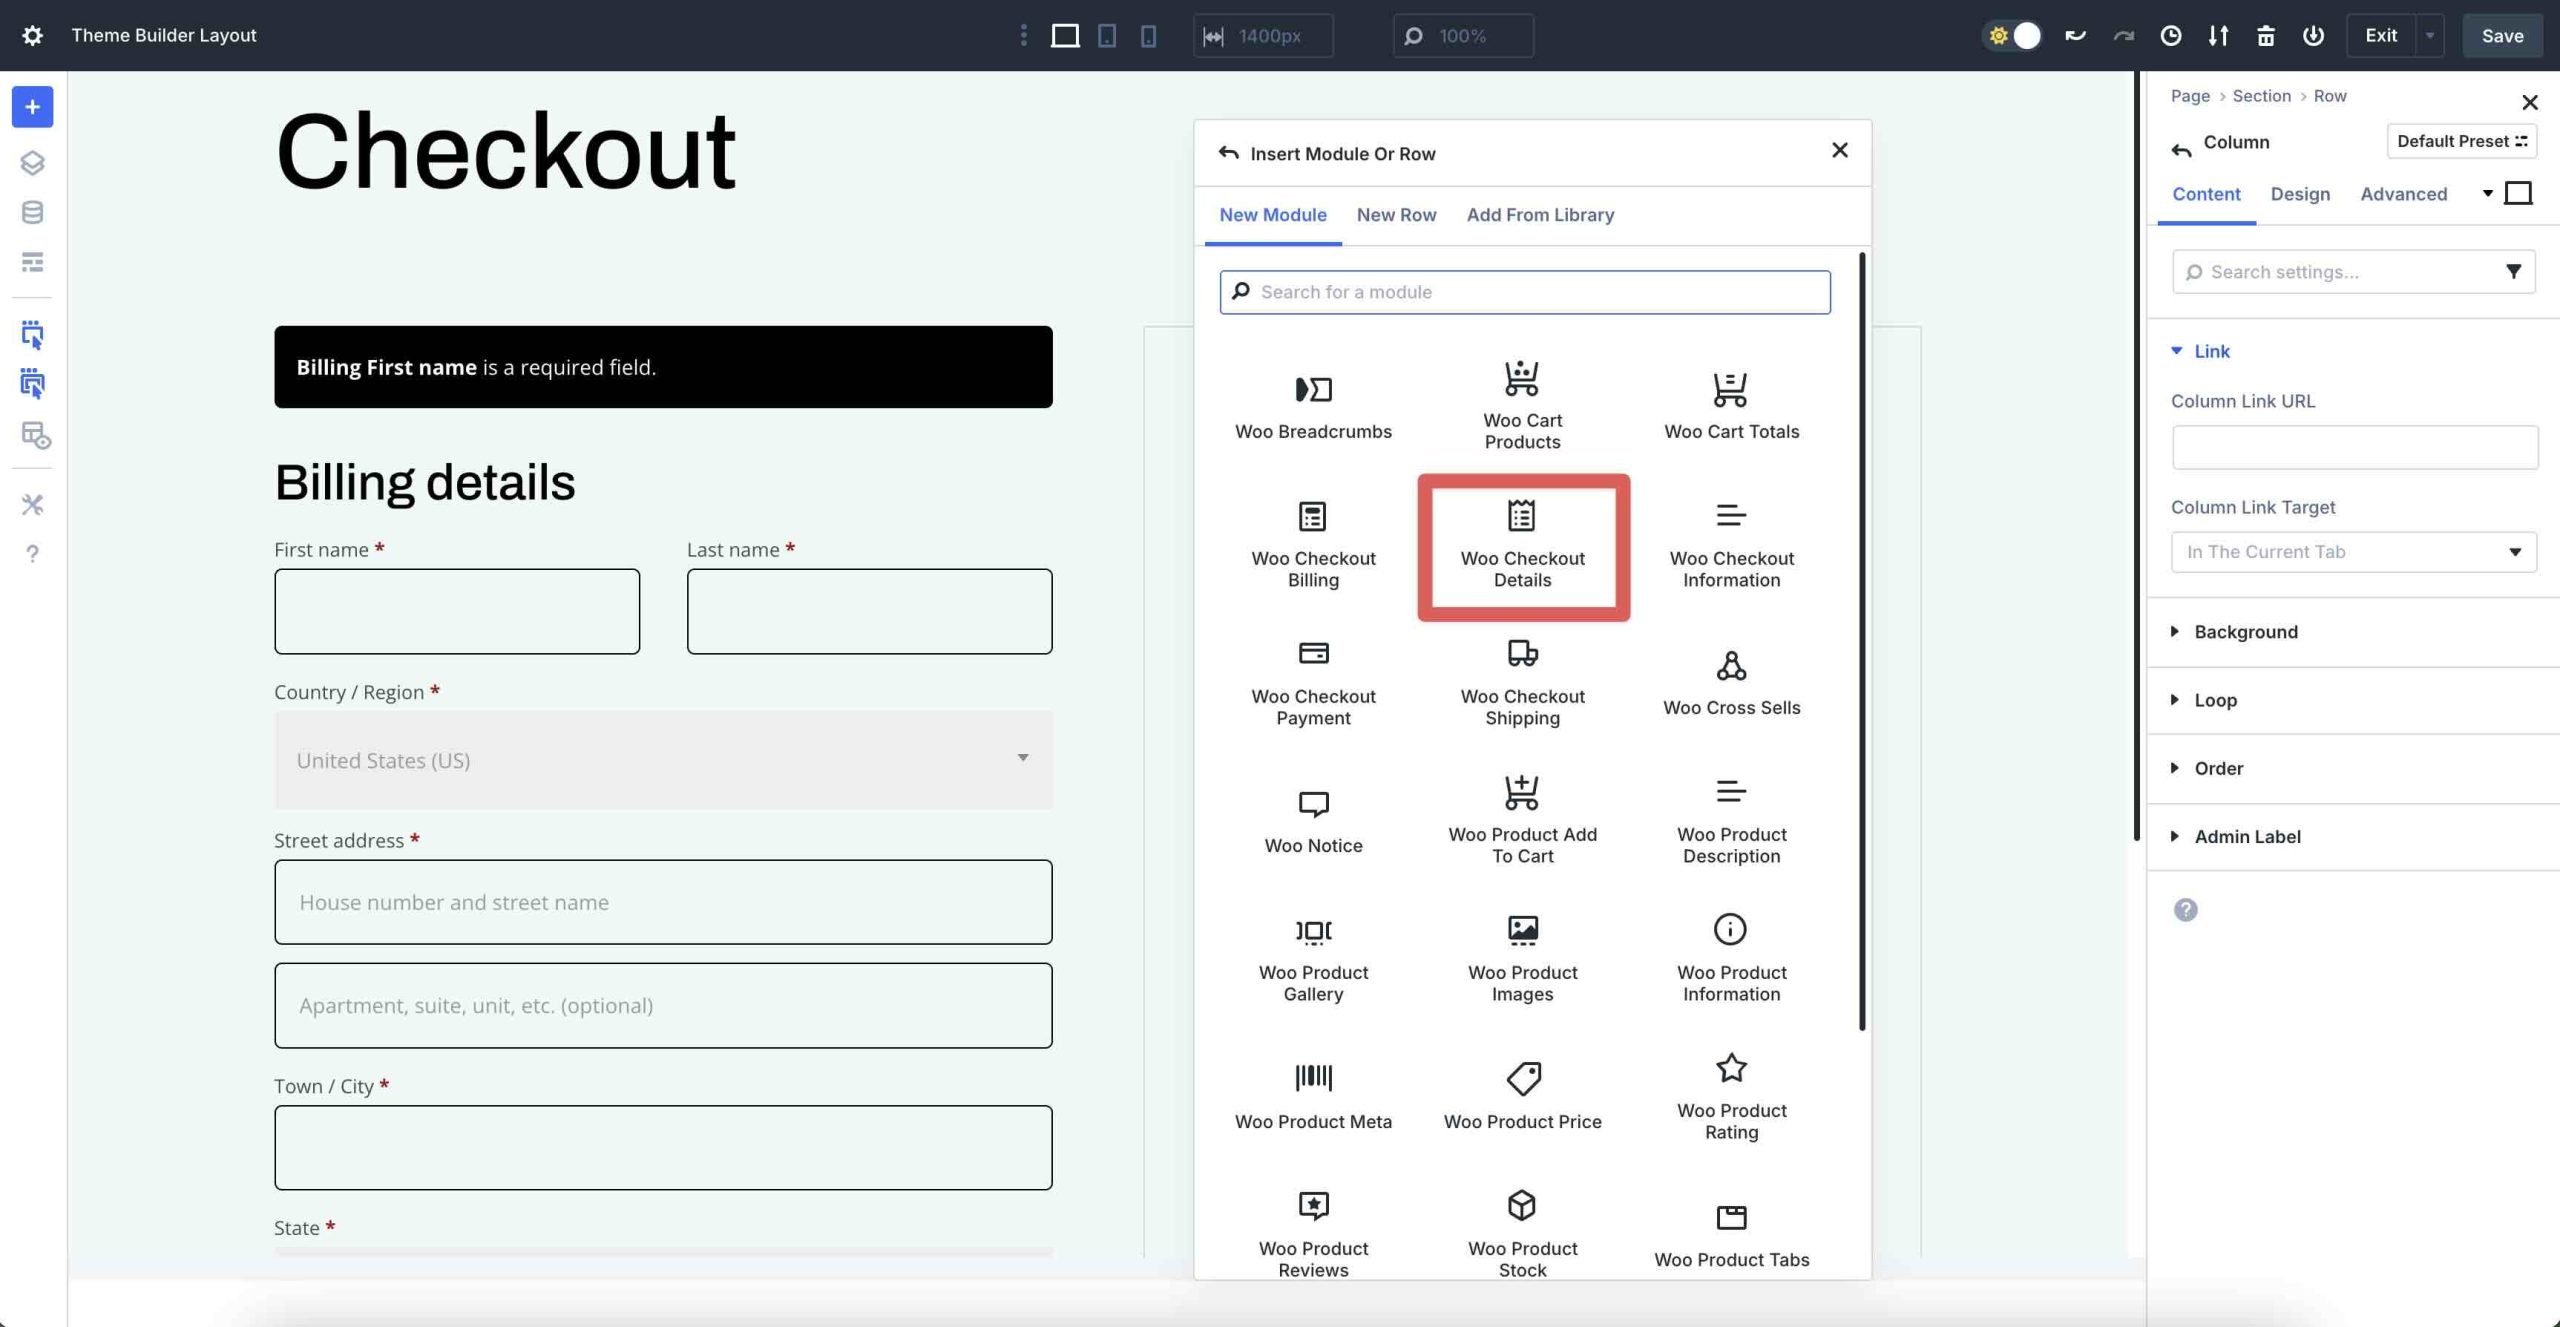
Task: Open the Exit button dropdown arrow
Action: tap(2430, 35)
